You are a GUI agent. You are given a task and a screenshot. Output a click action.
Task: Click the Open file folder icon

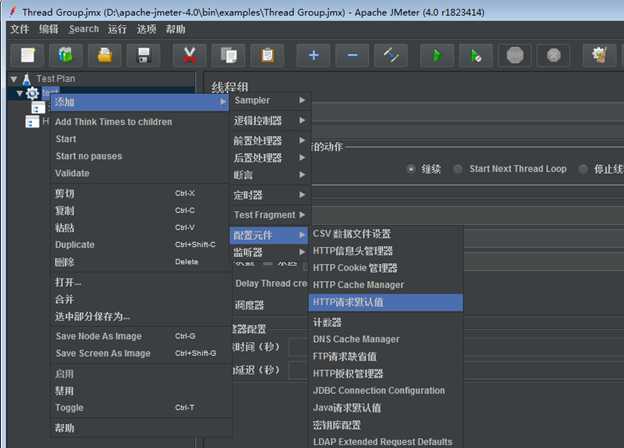(105, 55)
